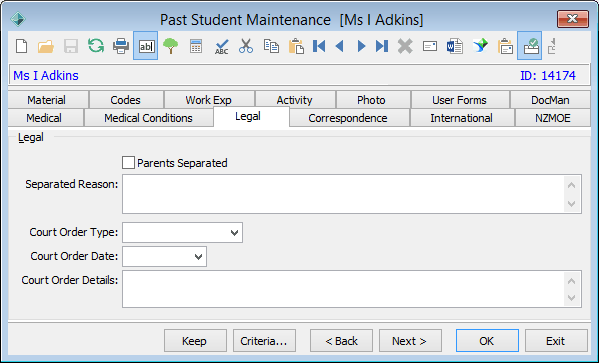This screenshot has height=363, width=599.
Task: Click the green tree icon
Action: 170,46
